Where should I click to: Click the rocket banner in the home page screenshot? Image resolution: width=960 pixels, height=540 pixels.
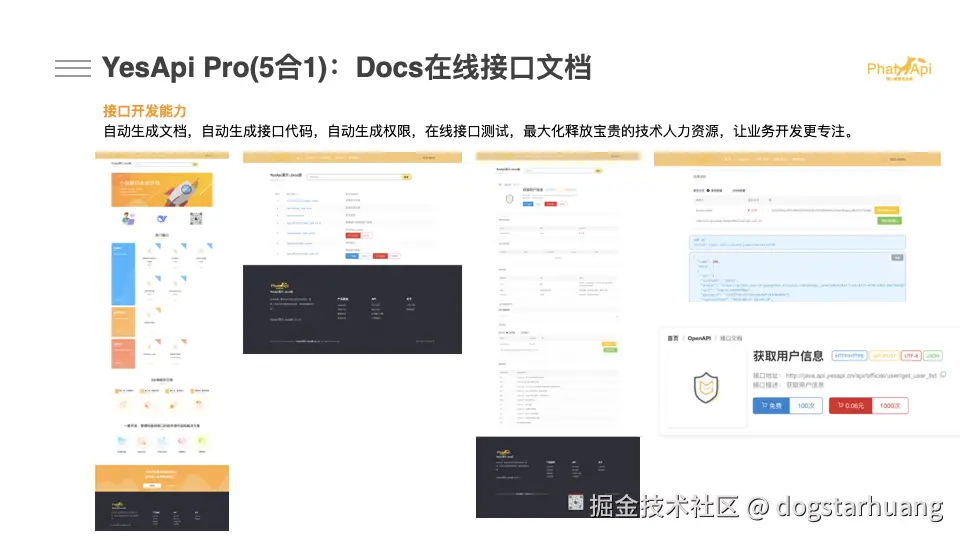[x=162, y=189]
